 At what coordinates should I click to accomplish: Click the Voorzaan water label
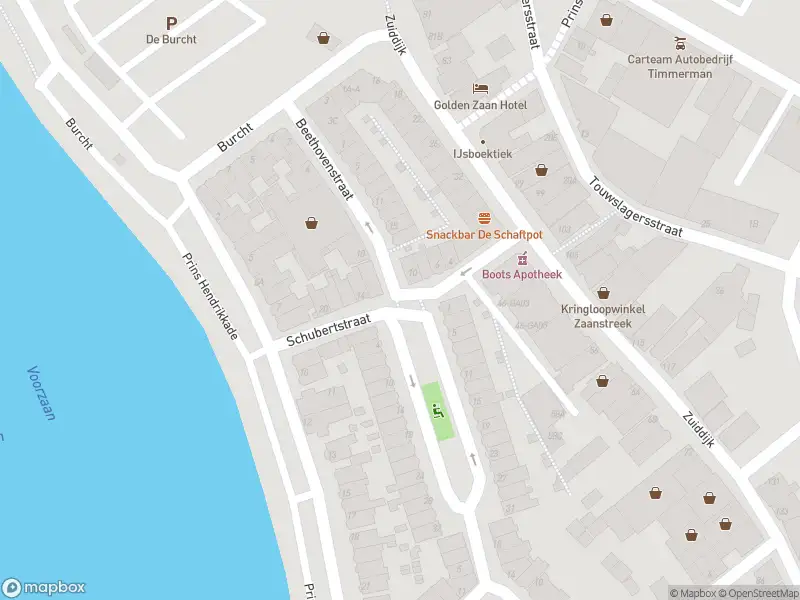point(41,393)
